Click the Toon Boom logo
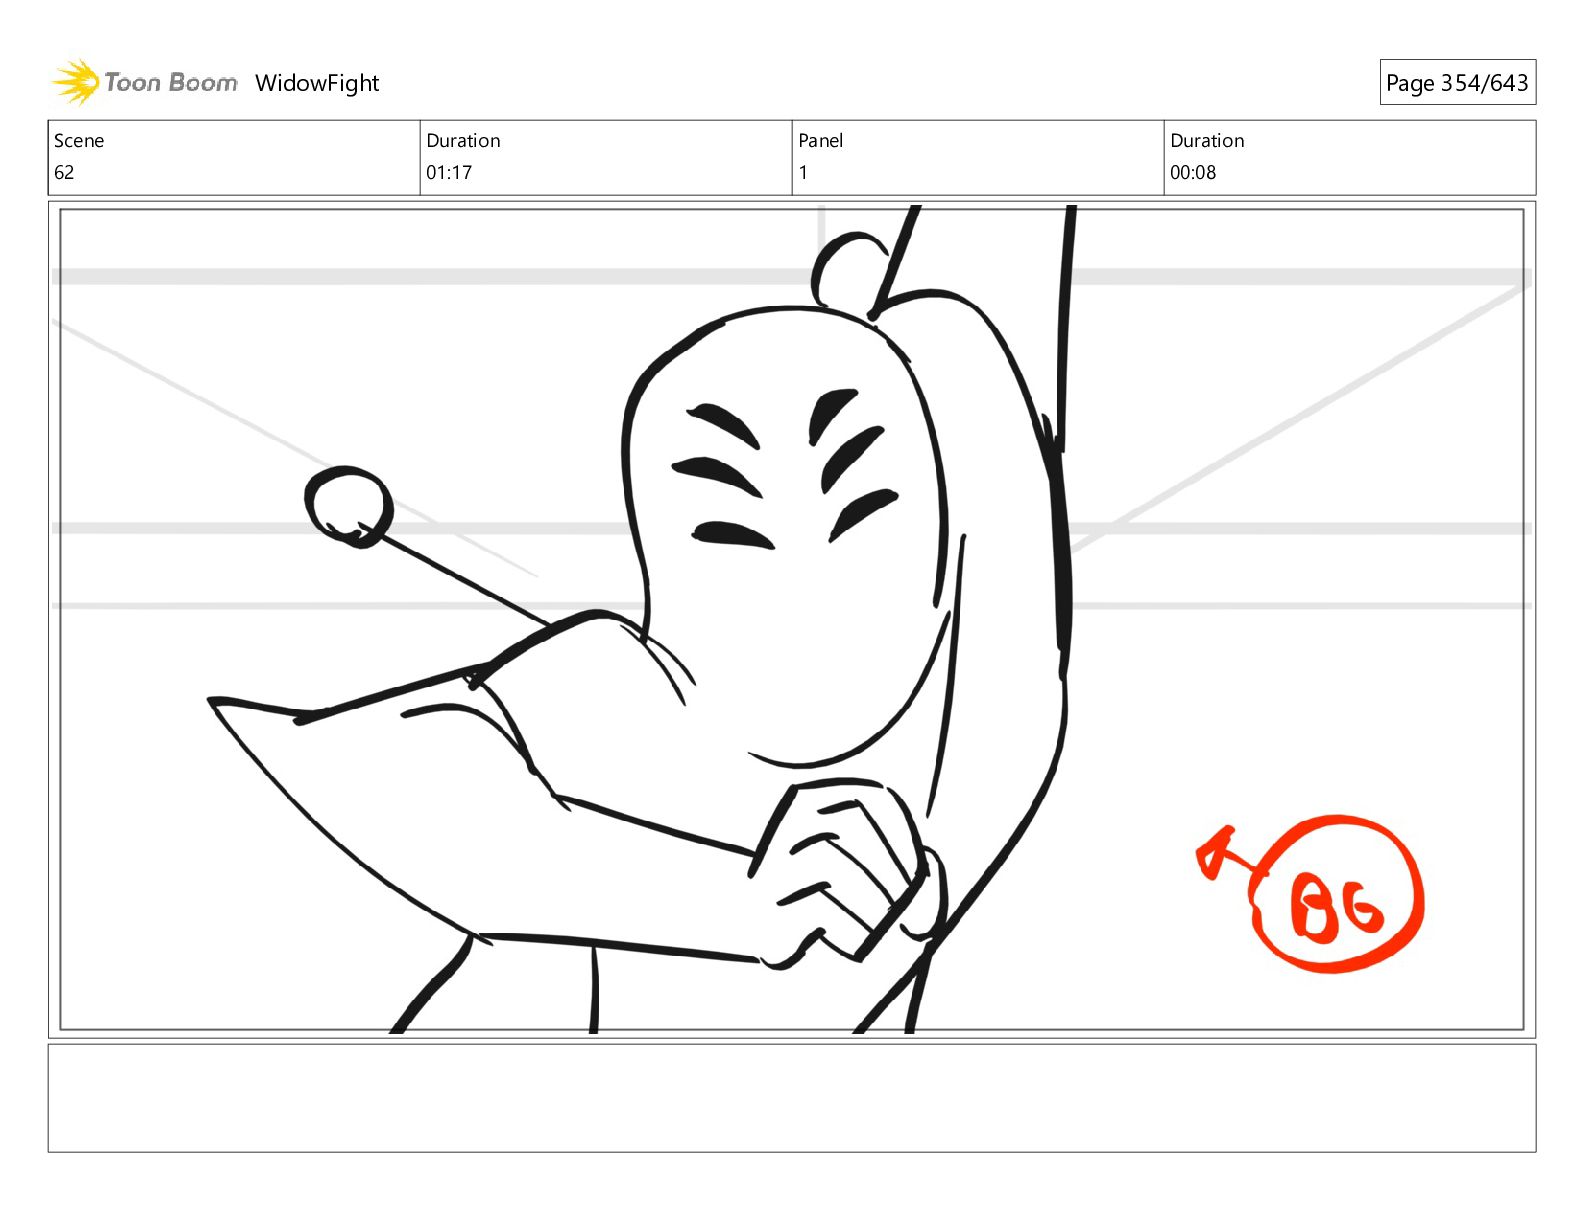This screenshot has height=1224, width=1584. 145,82
